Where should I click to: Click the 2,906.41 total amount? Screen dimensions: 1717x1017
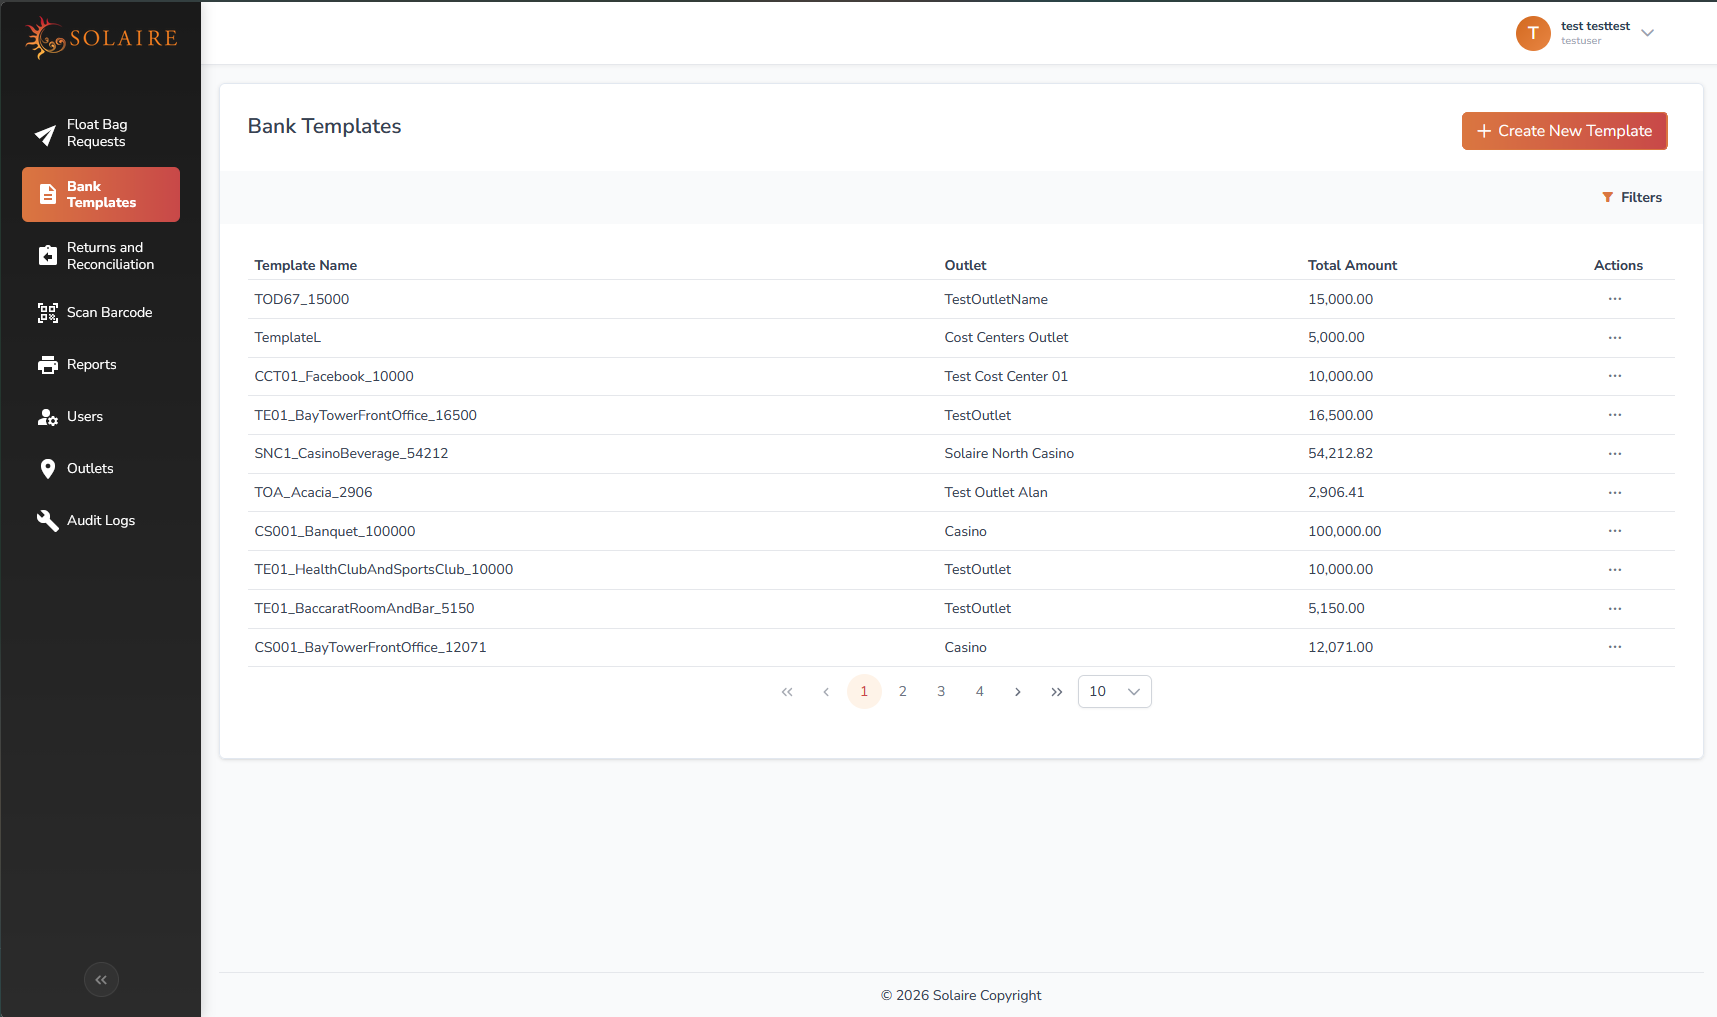pos(1336,493)
